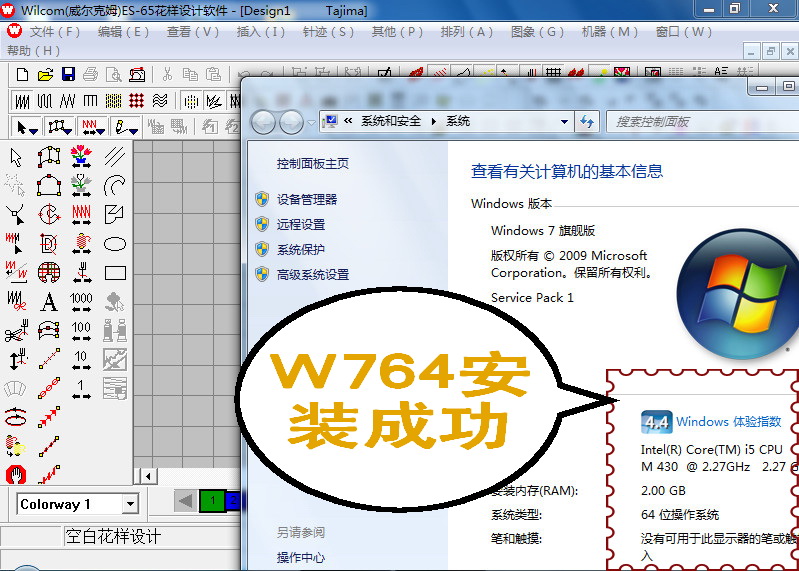Choose the zigzag stitch type icon
Viewport: 799px width, 571px height.
(x=67, y=101)
